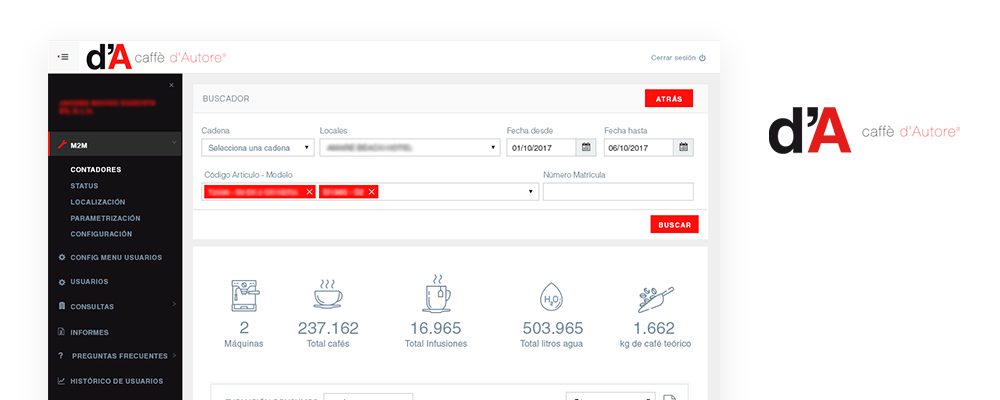Click the tea mug Total Infusiones icon

click(436, 295)
